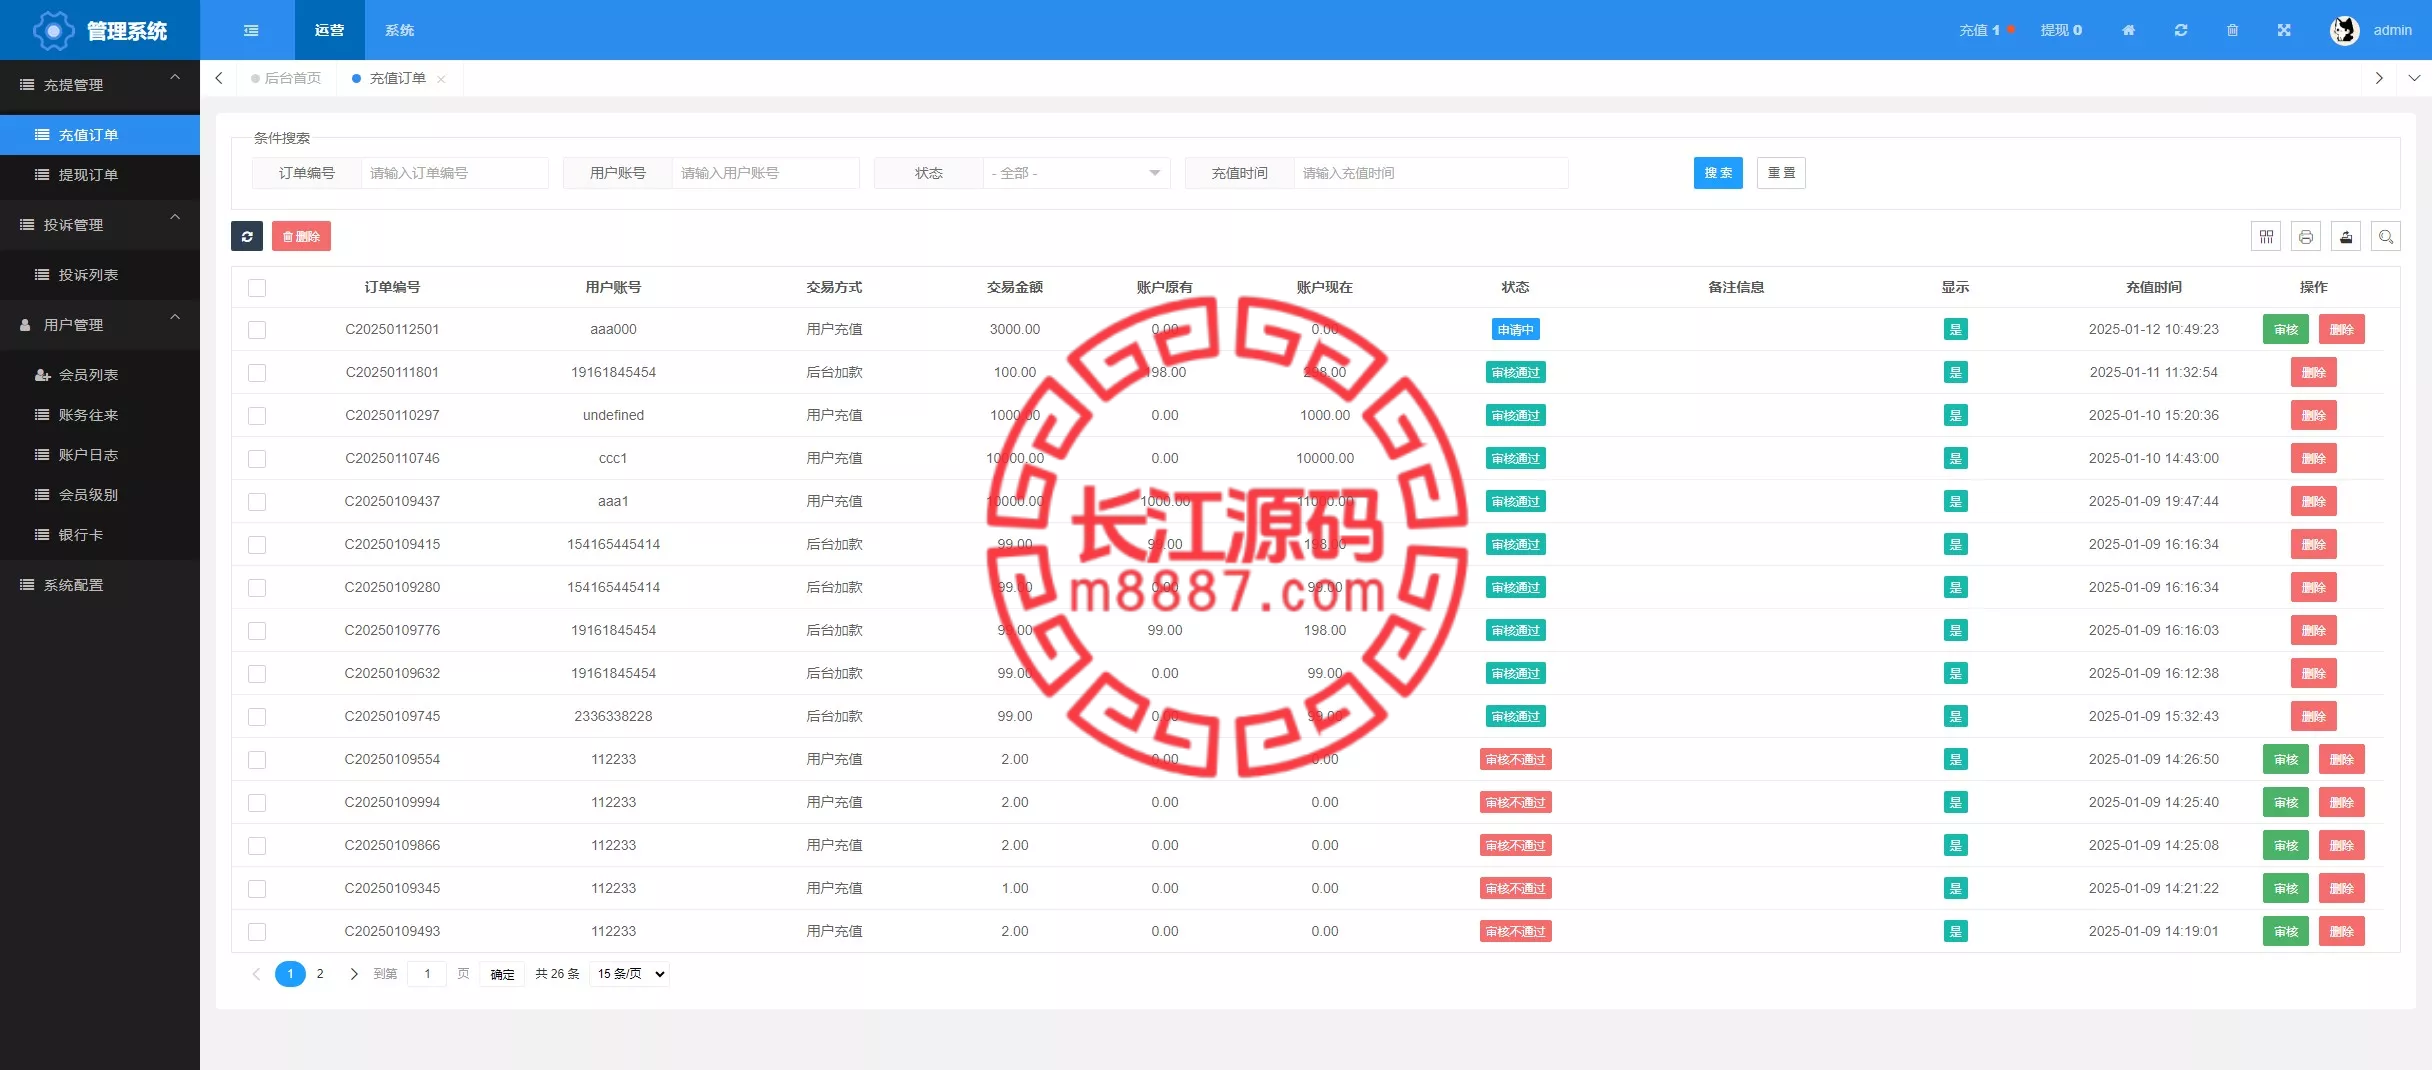Image resolution: width=2432 pixels, height=1070 pixels.
Task: Open 充值 notification in header
Action: click(1986, 30)
